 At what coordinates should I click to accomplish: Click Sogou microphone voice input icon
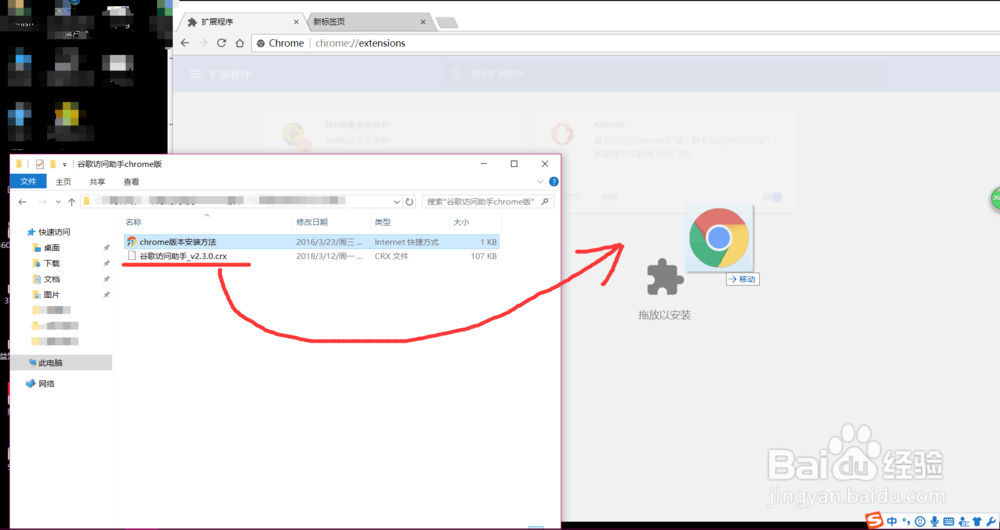tap(934, 521)
